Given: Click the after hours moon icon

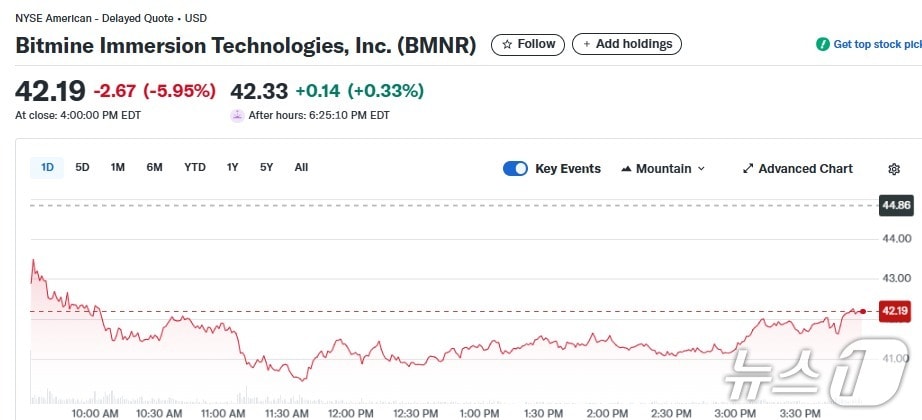Looking at the screenshot, I should coord(237,115).
